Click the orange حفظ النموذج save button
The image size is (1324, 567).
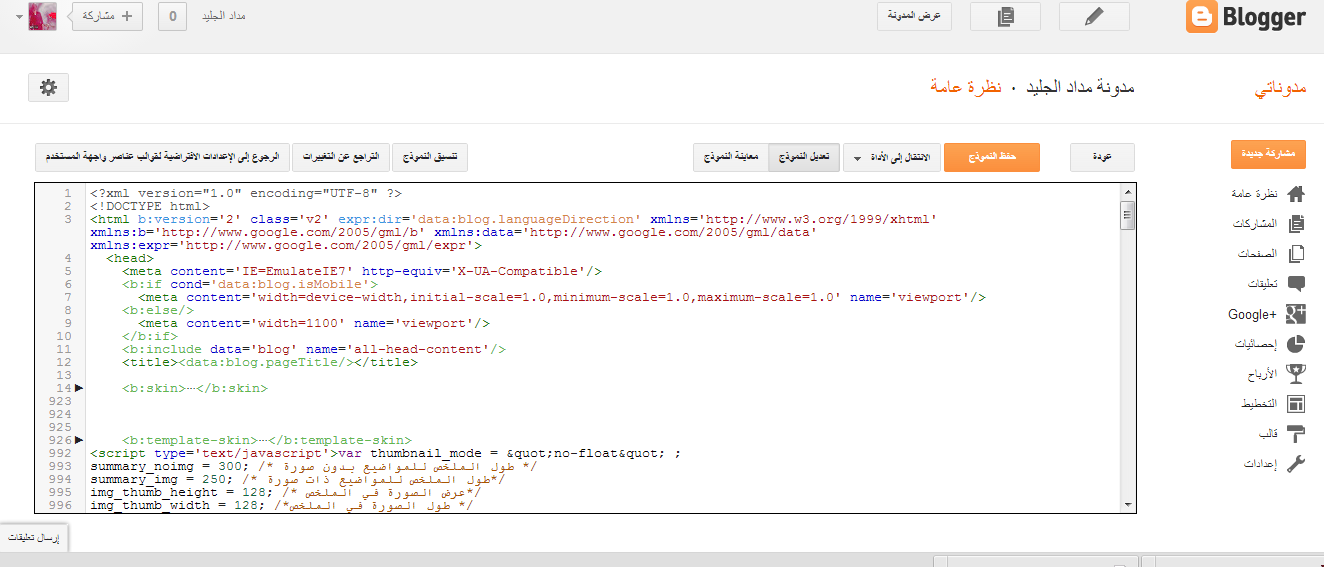[992, 158]
